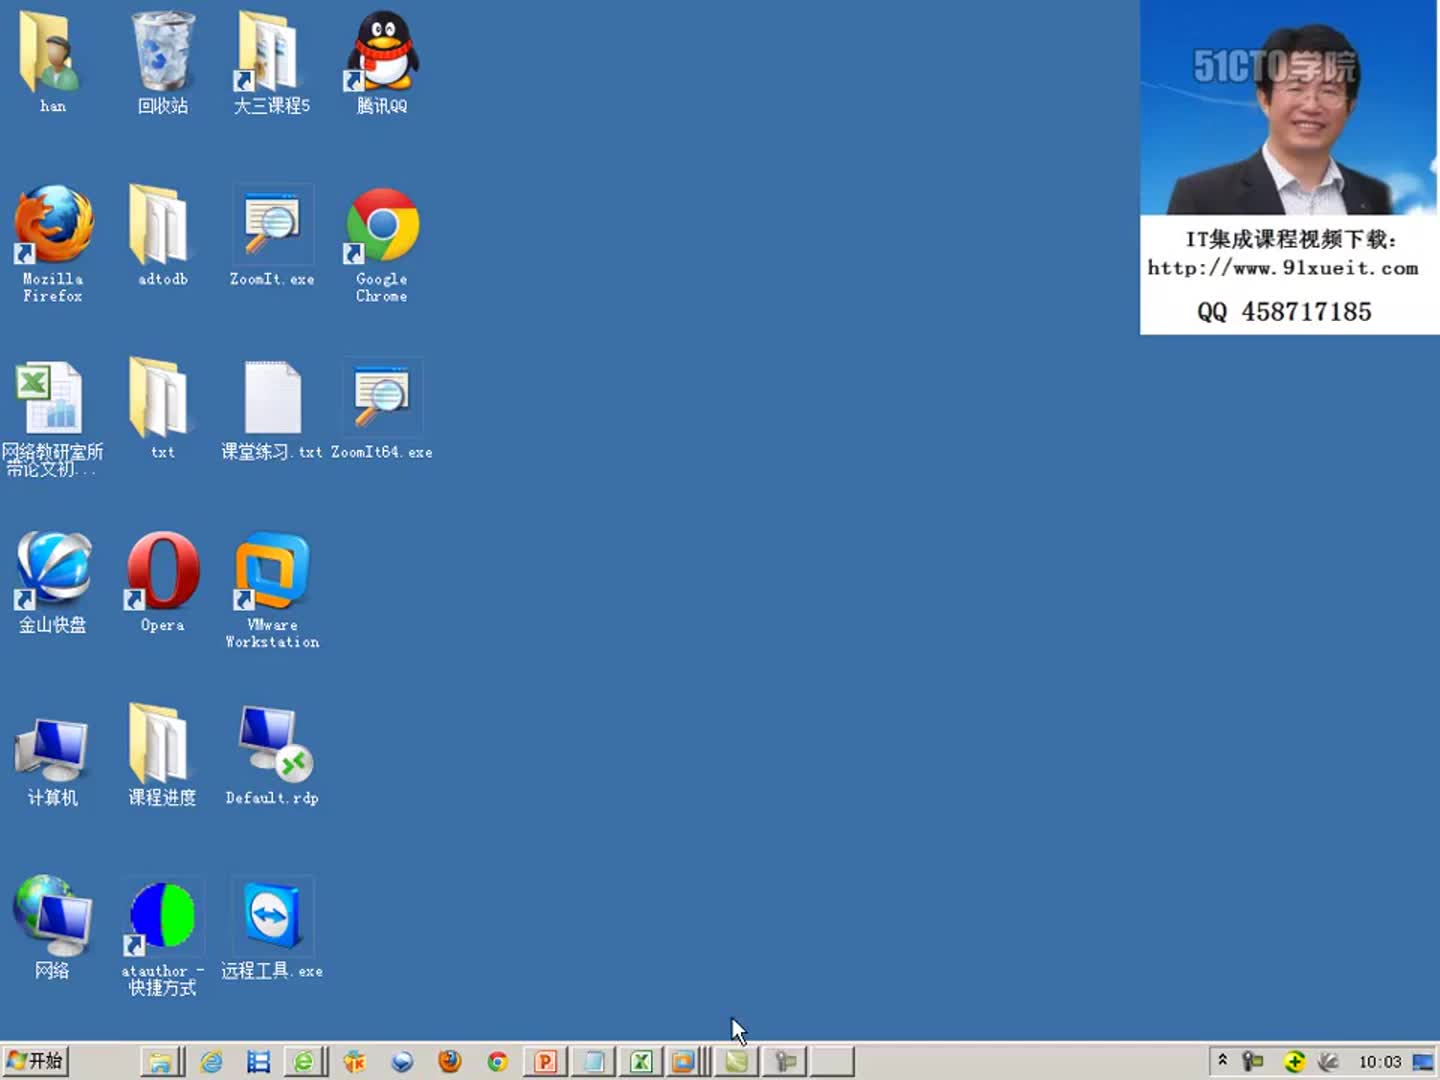Screen dimensions: 1440x1080
Task: Select the Recycle Bin (回收站) icon
Action: pyautogui.click(x=162, y=62)
